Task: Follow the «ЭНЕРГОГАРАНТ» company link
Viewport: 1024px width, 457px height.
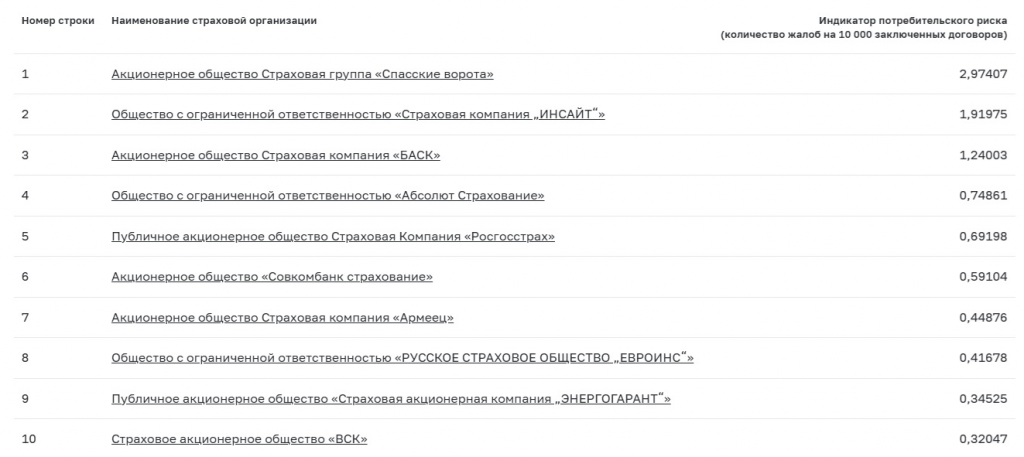Action: [x=391, y=399]
